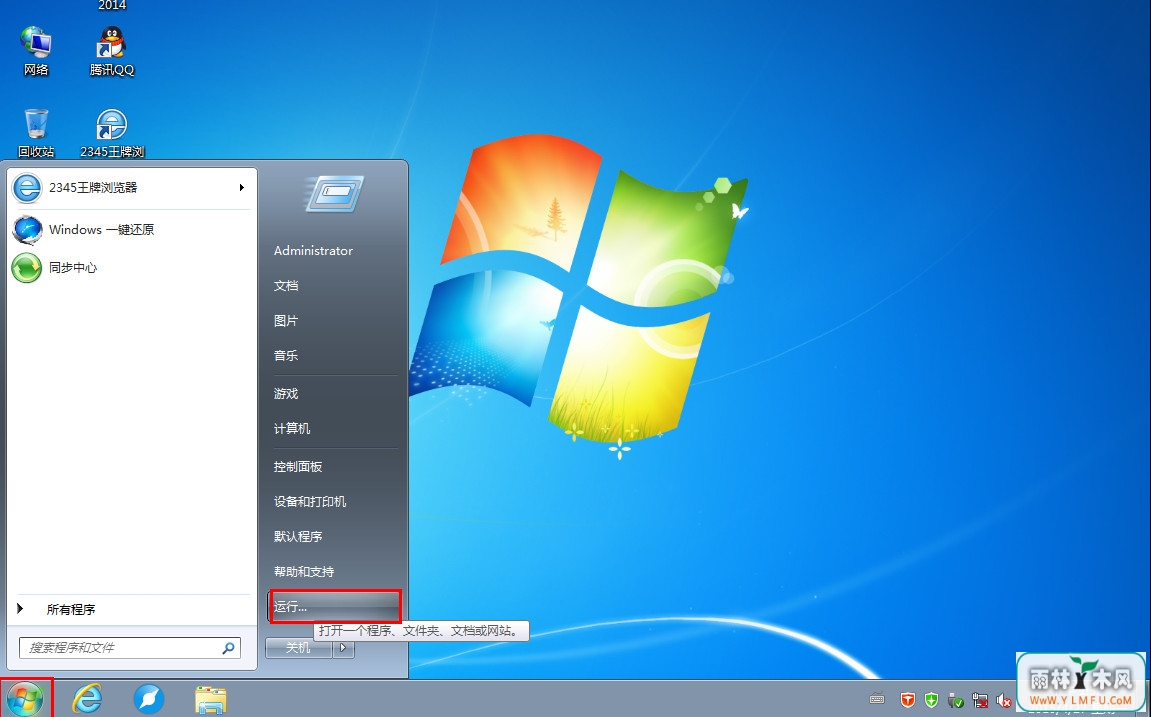
Task: Open 文档 documents in Start menu
Action: tap(286, 286)
